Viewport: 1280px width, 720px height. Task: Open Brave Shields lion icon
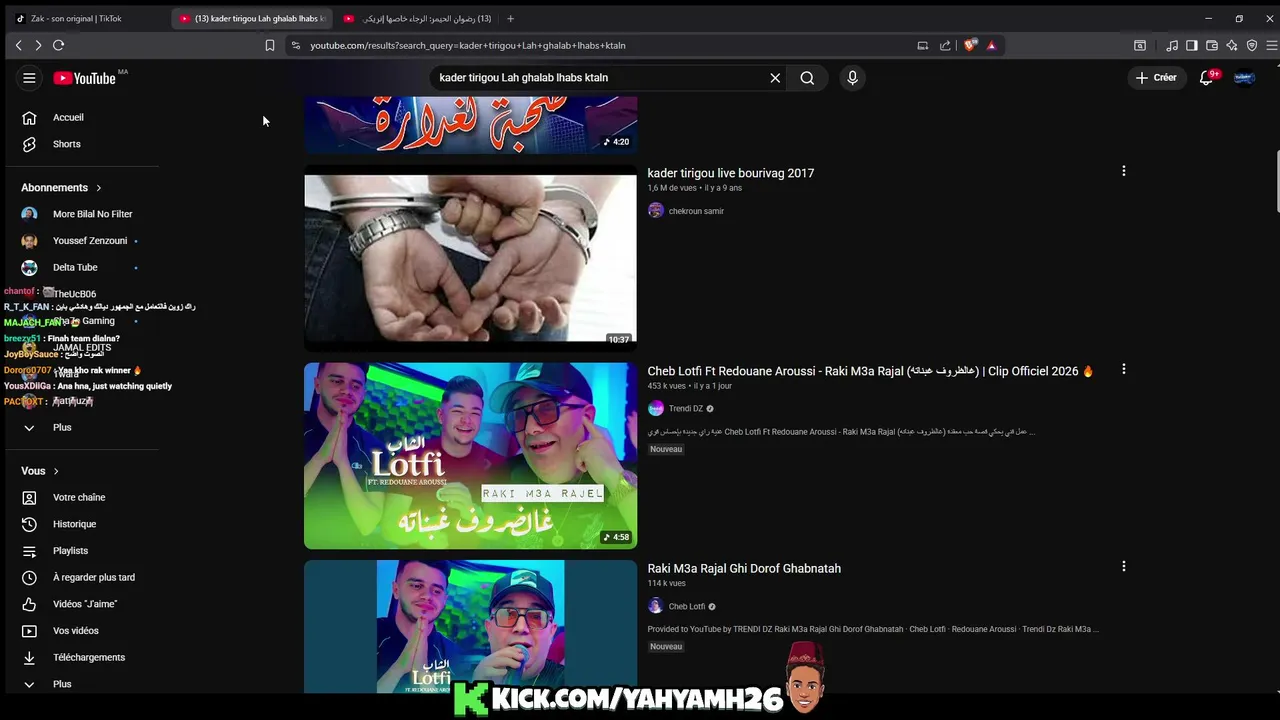[970, 45]
